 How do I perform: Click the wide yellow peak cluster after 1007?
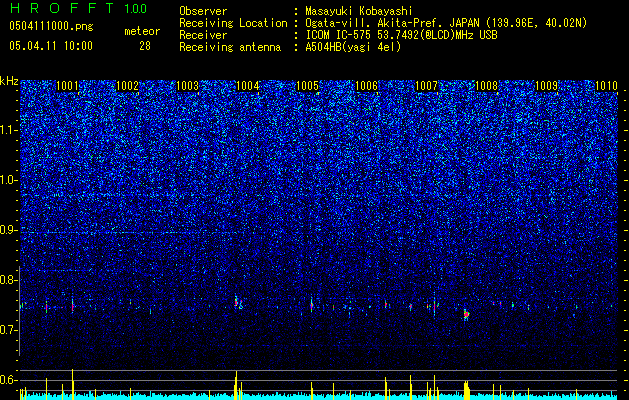click(x=467, y=390)
